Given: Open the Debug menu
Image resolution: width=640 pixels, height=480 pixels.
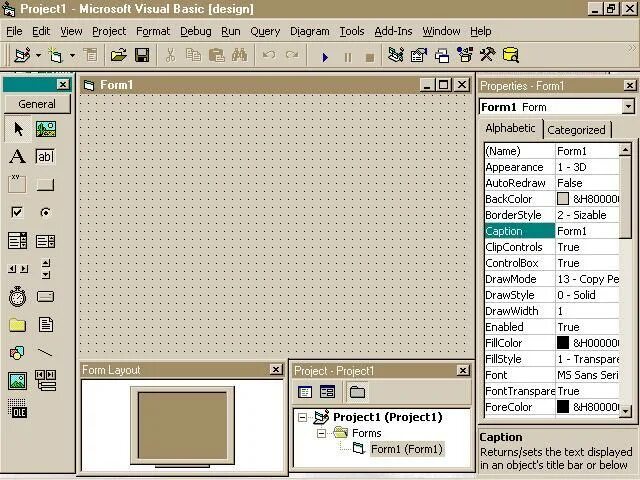Looking at the screenshot, I should pyautogui.click(x=196, y=31).
